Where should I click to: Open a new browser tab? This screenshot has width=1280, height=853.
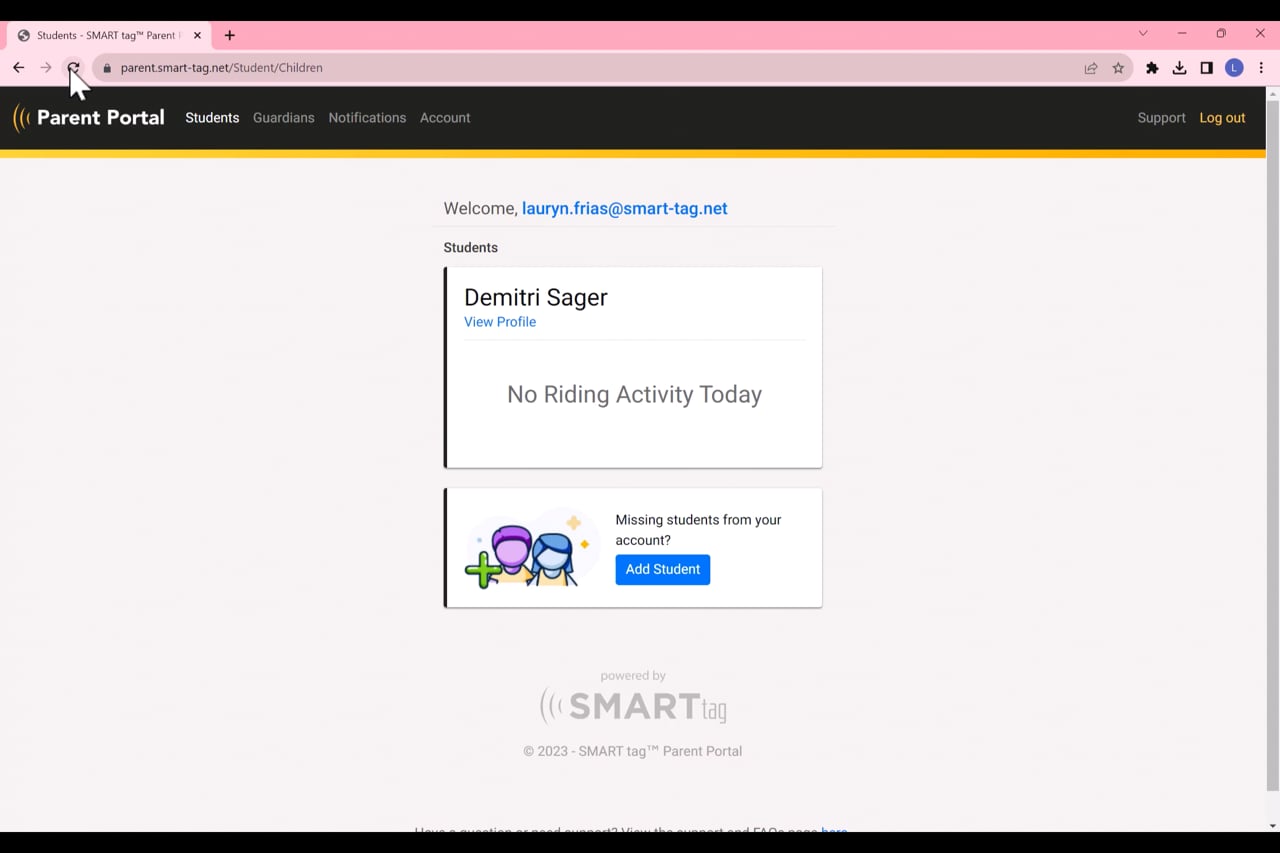coord(229,35)
